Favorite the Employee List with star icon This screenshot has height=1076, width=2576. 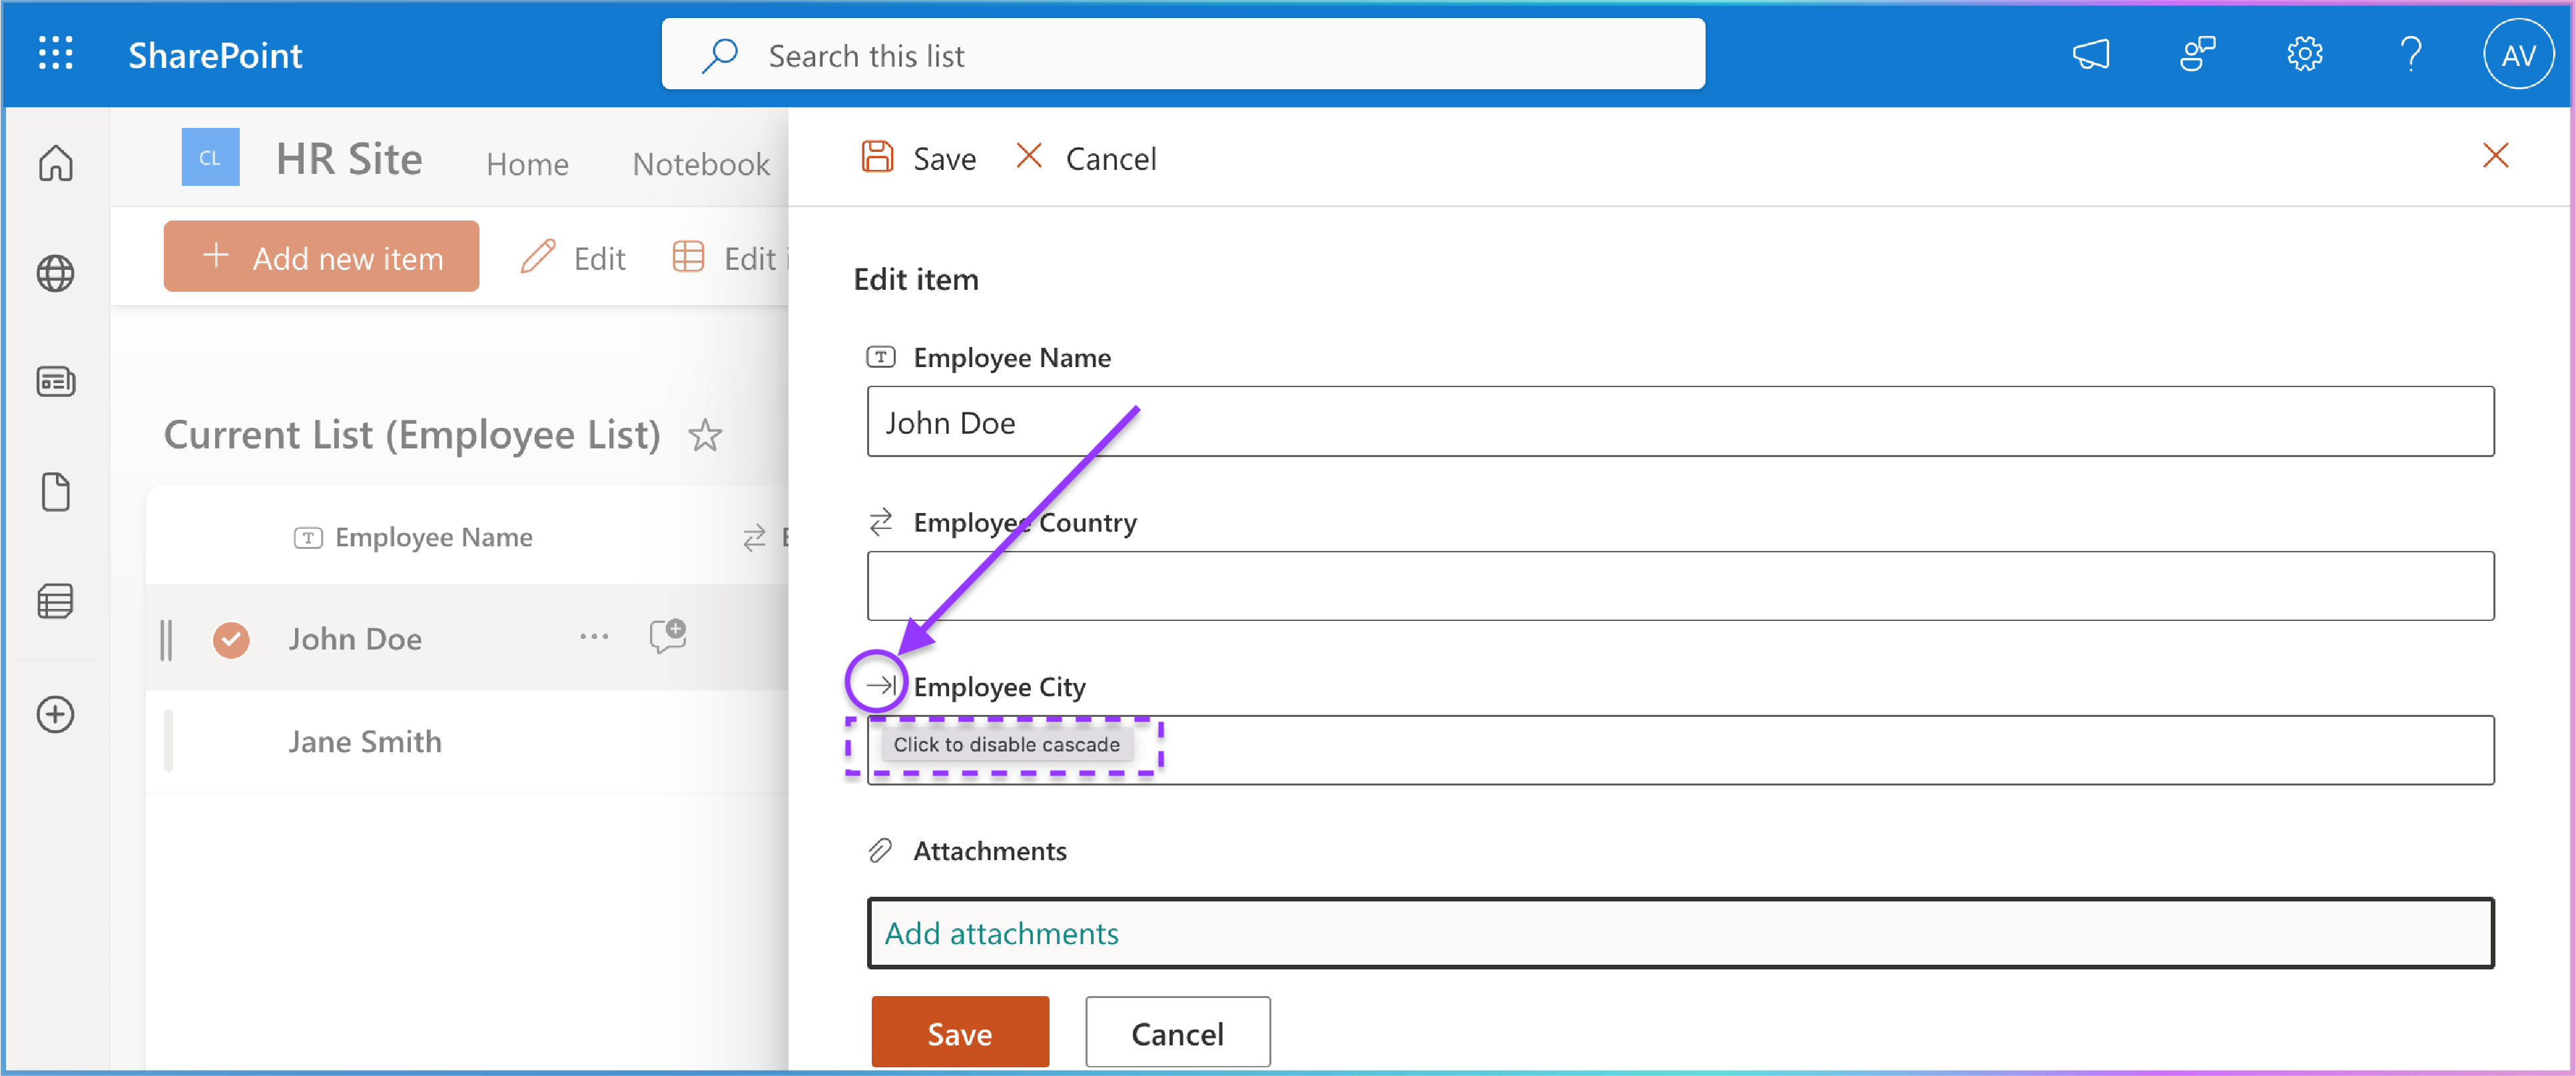pyautogui.click(x=705, y=435)
